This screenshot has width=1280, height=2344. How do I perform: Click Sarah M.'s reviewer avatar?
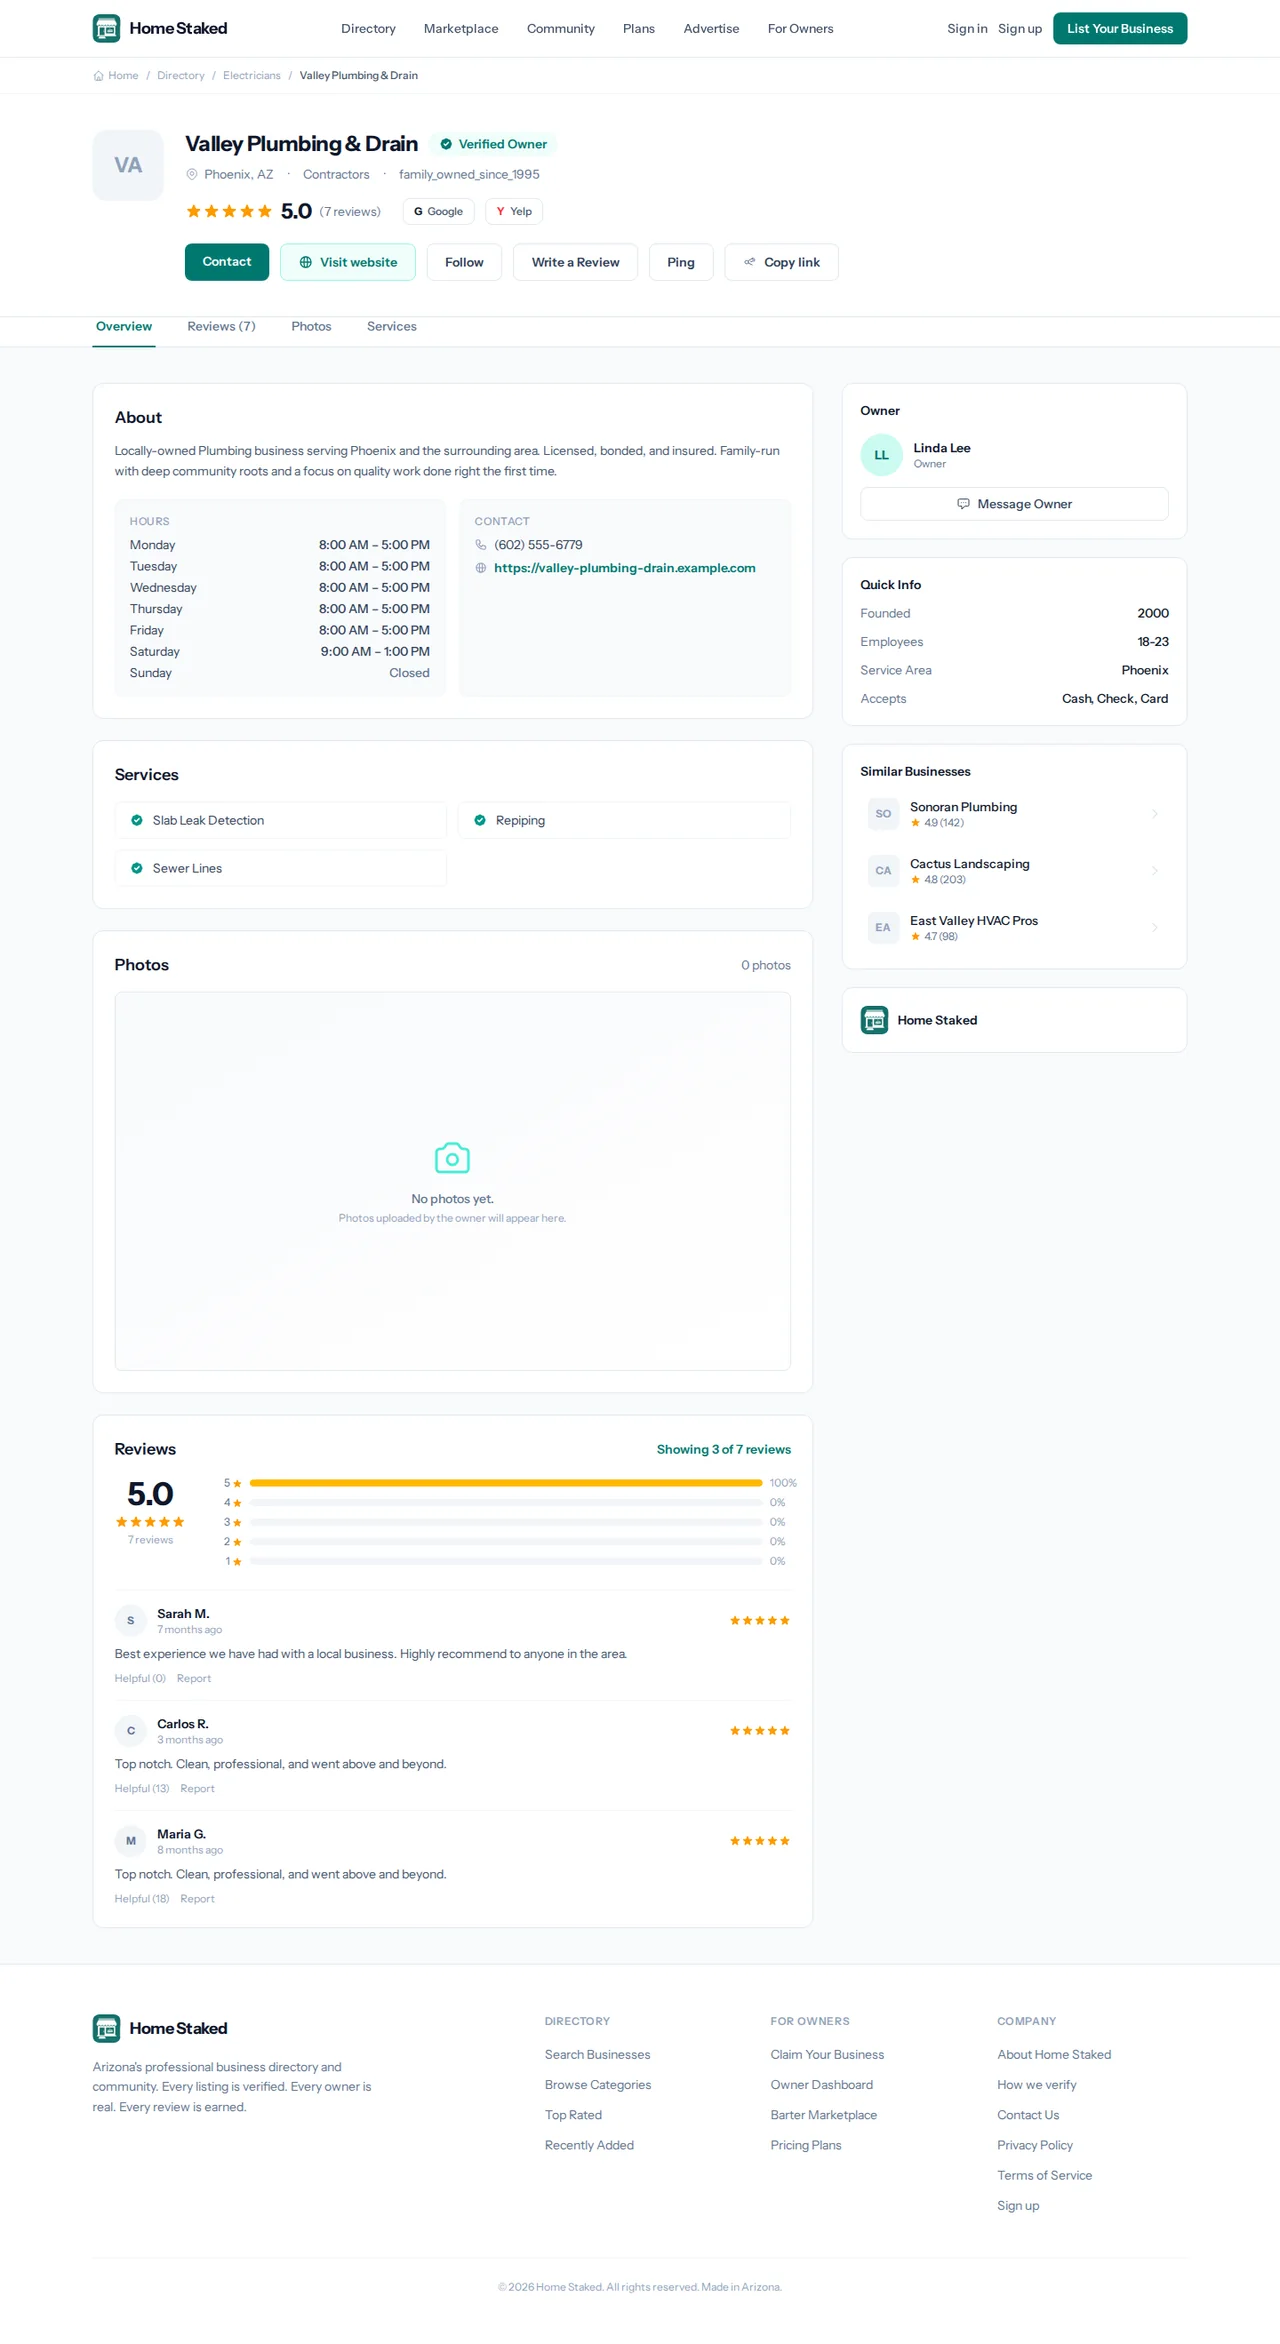[130, 1621]
